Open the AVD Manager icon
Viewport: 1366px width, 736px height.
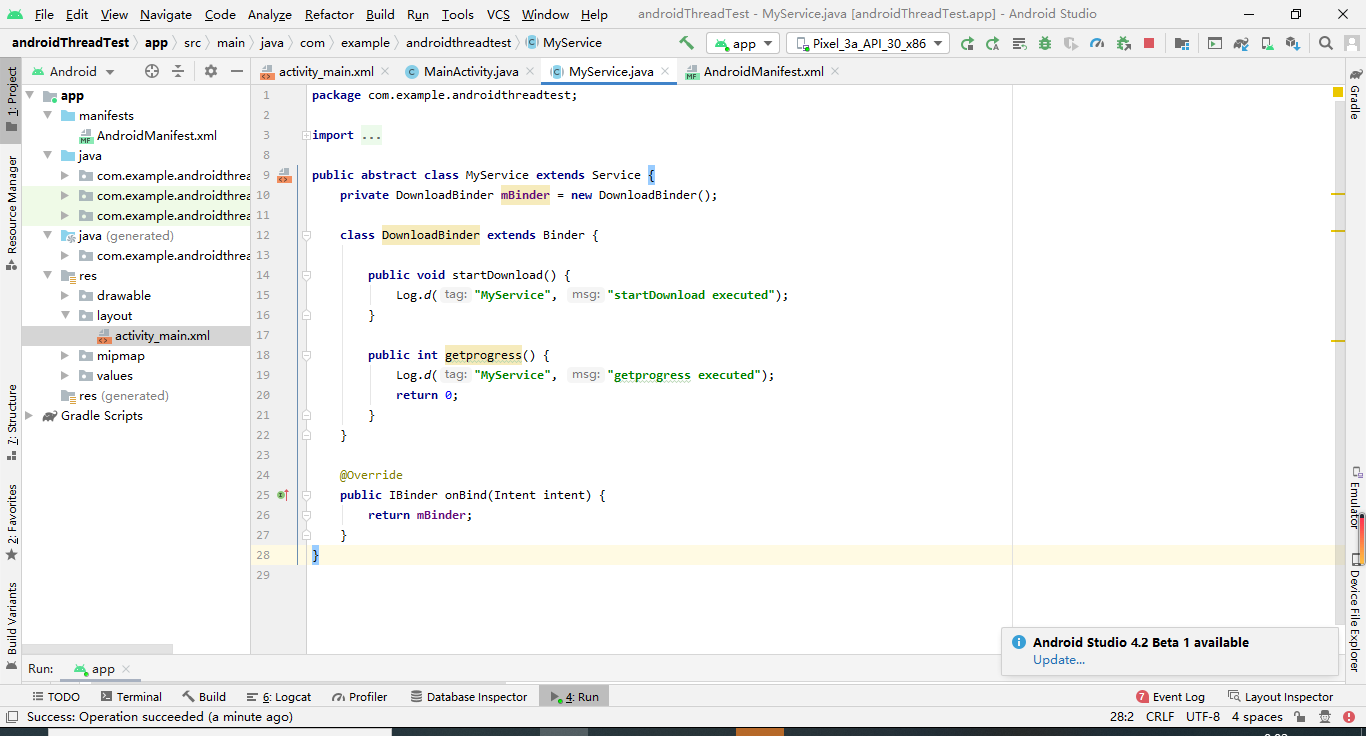[1267, 43]
